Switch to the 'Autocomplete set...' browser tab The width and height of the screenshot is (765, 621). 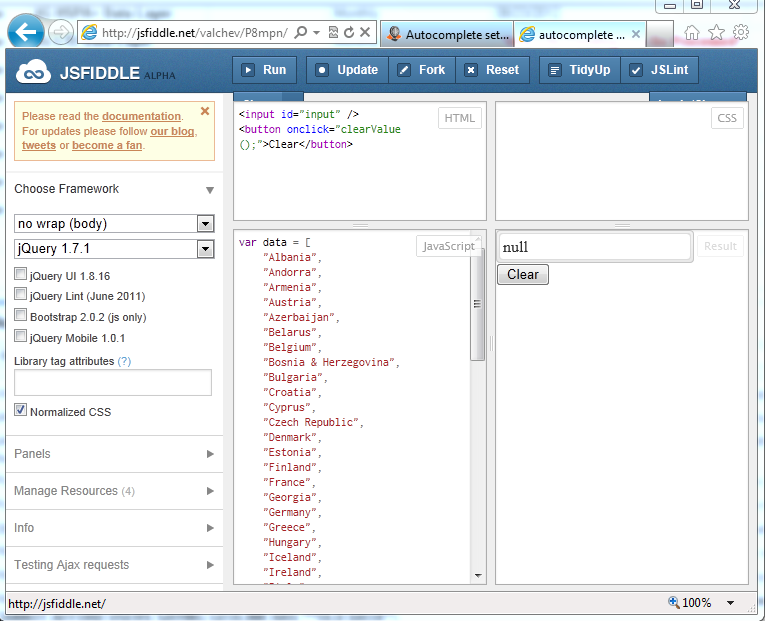446,34
